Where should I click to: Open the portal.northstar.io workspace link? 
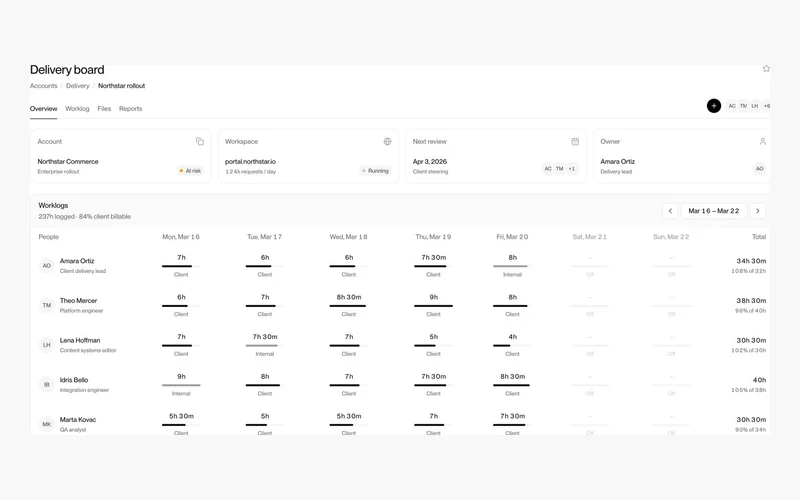pyautogui.click(x=251, y=161)
